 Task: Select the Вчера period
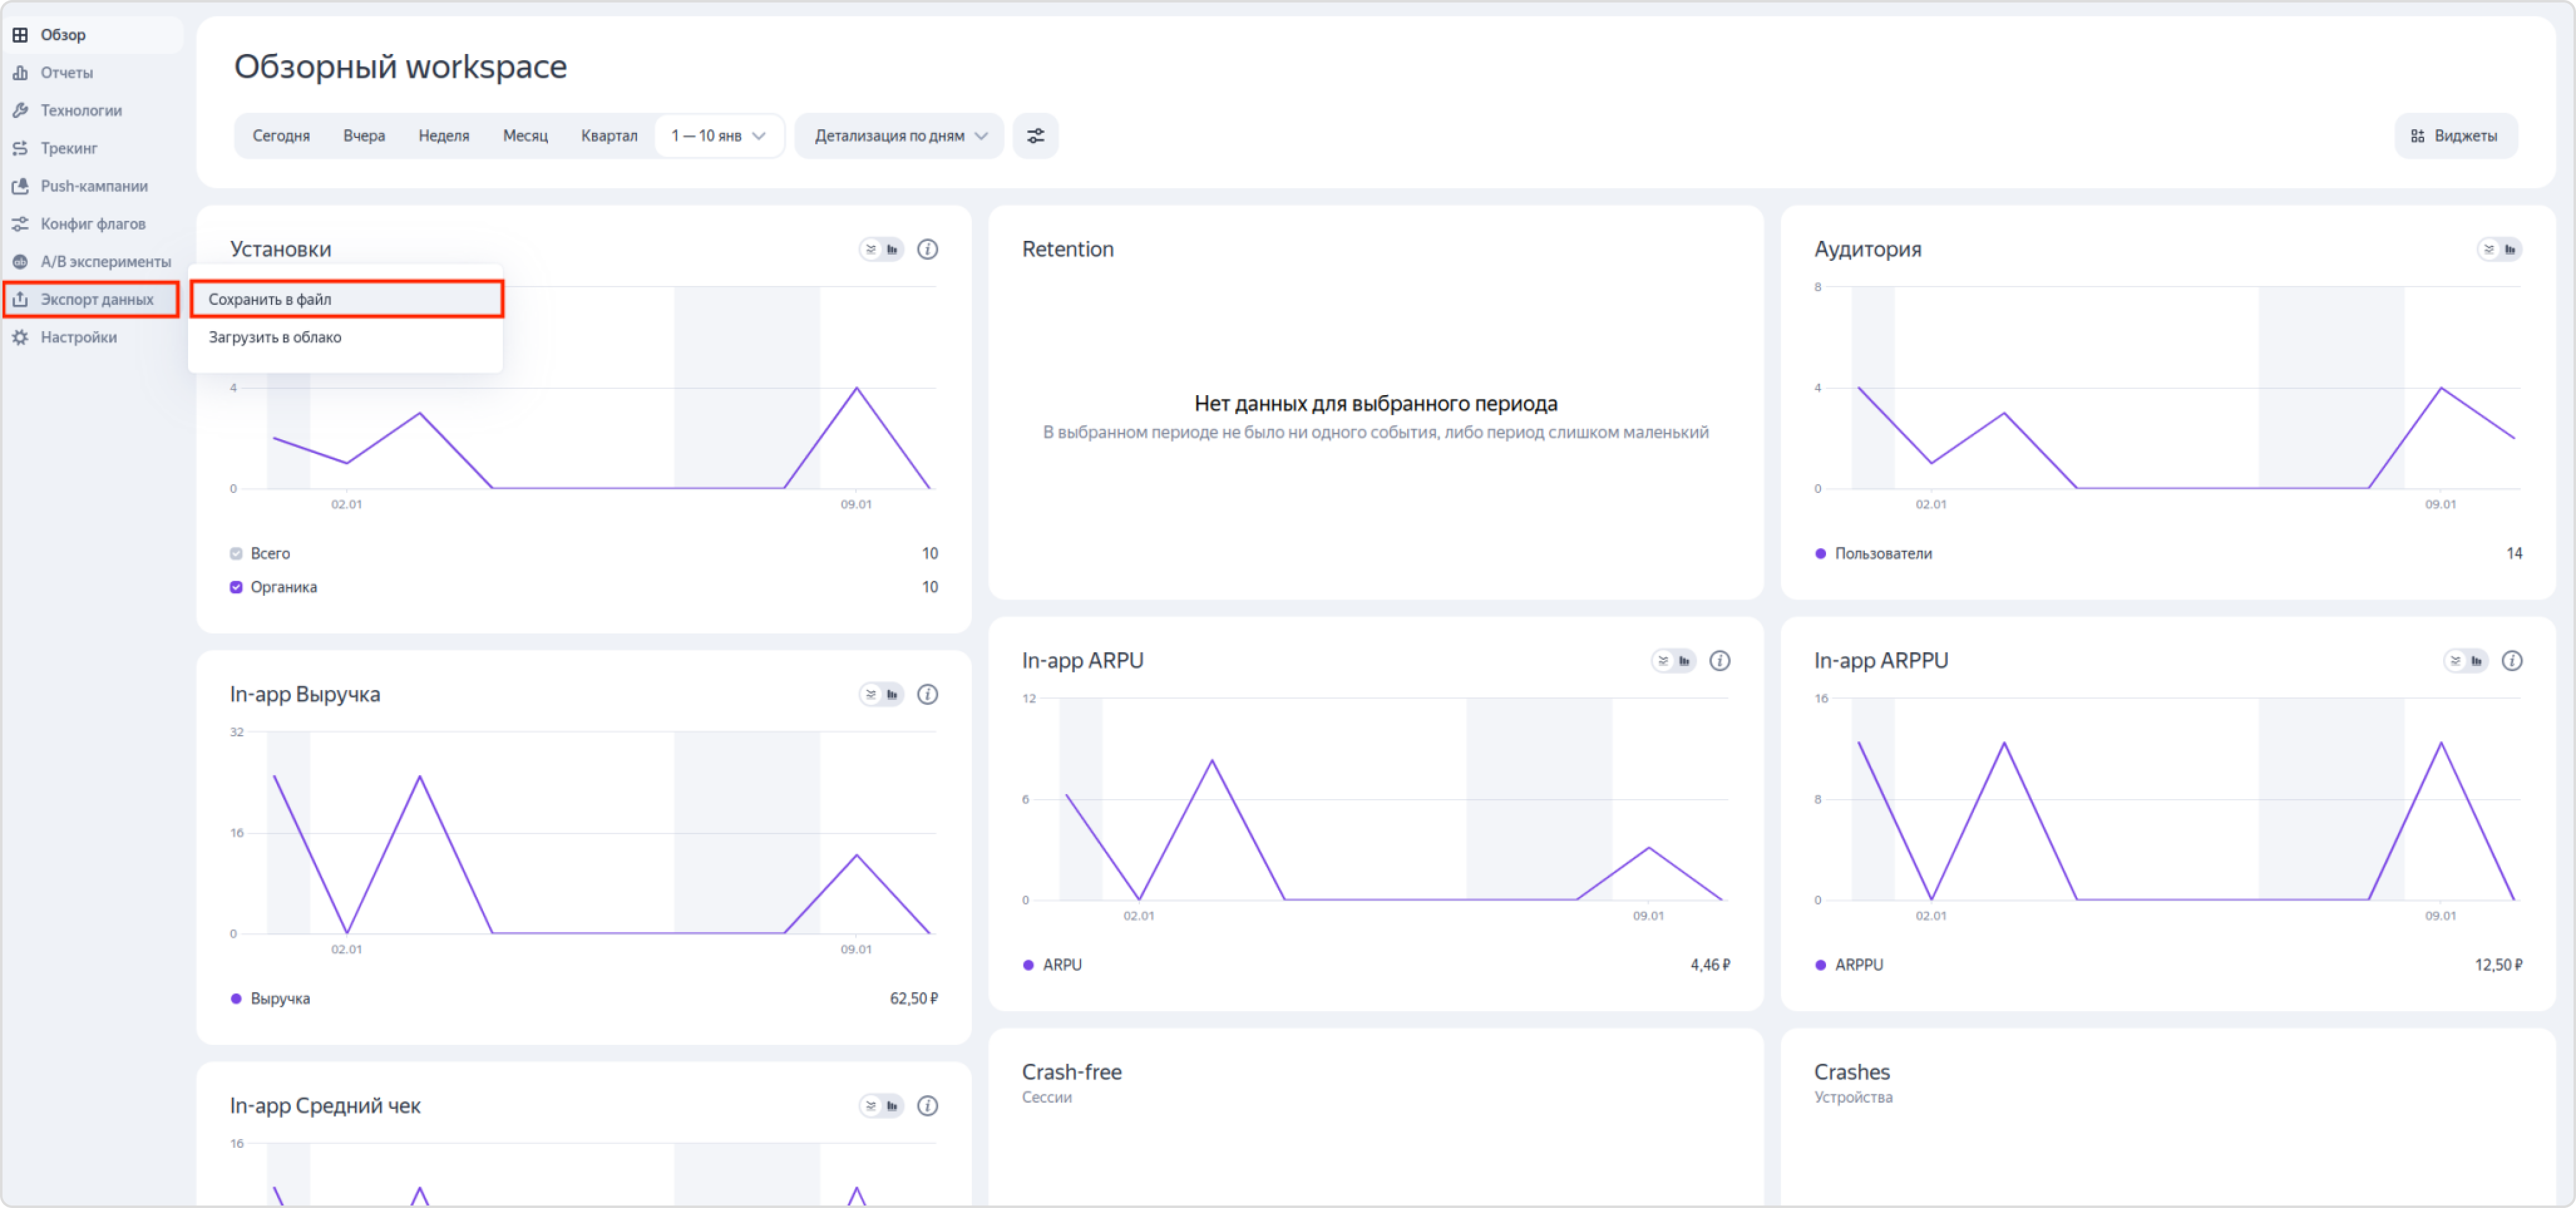[x=364, y=136]
